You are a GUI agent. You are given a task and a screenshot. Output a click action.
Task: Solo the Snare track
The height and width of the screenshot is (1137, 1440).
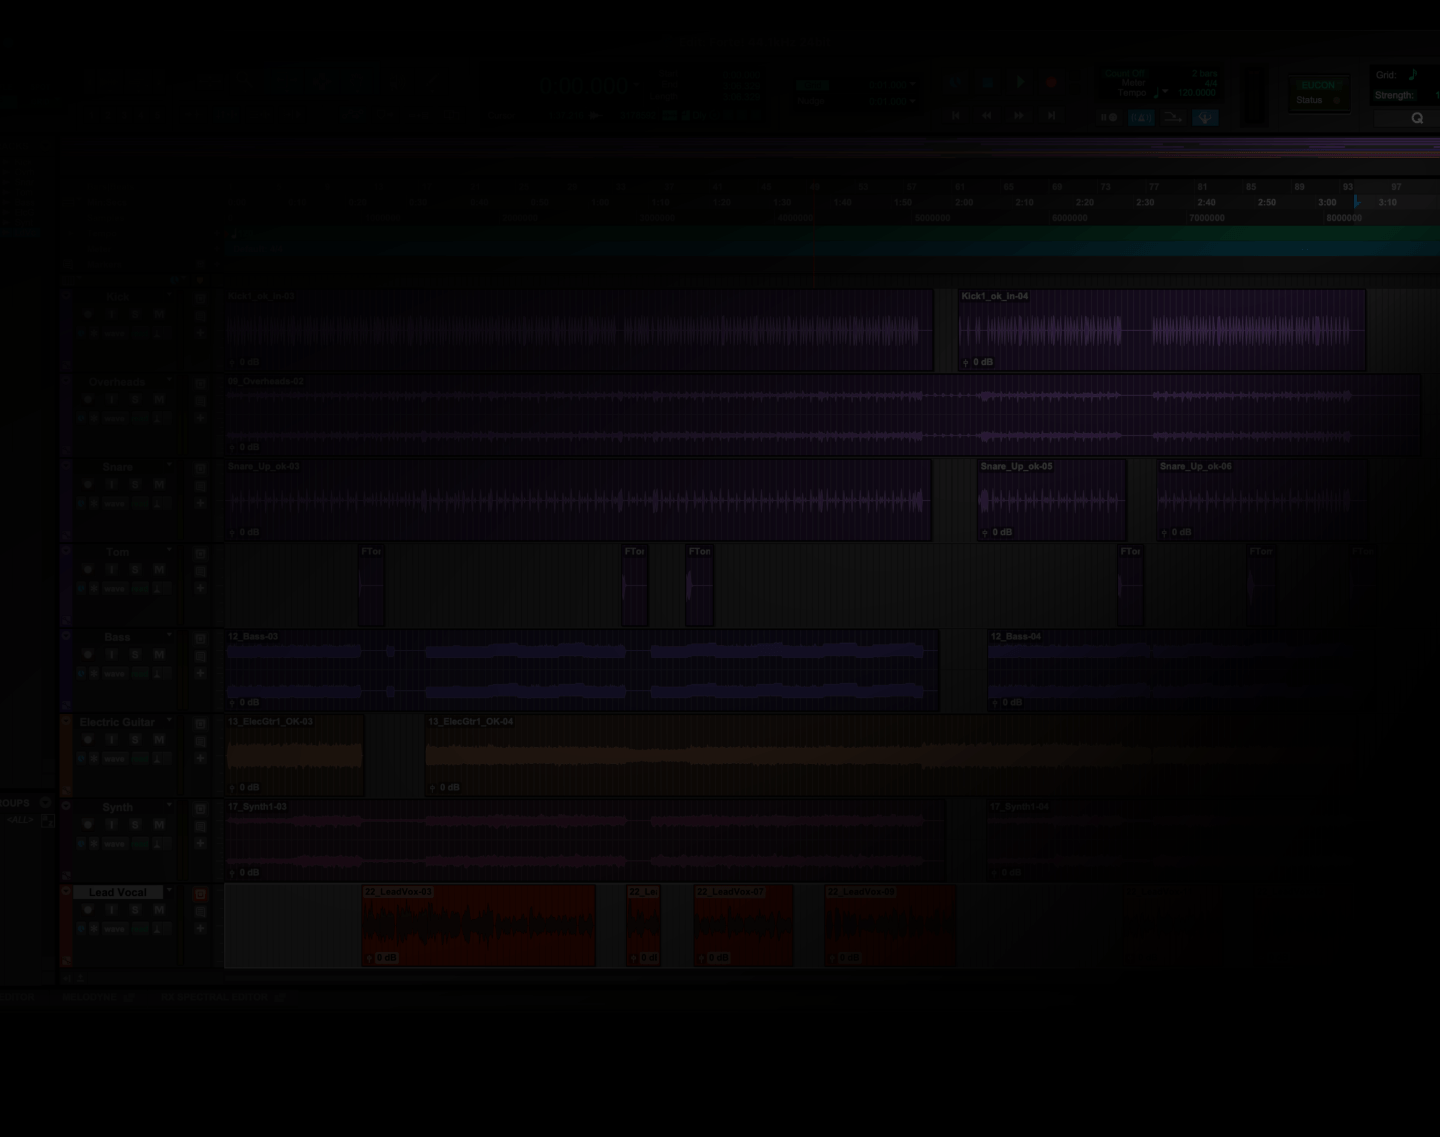click(135, 484)
